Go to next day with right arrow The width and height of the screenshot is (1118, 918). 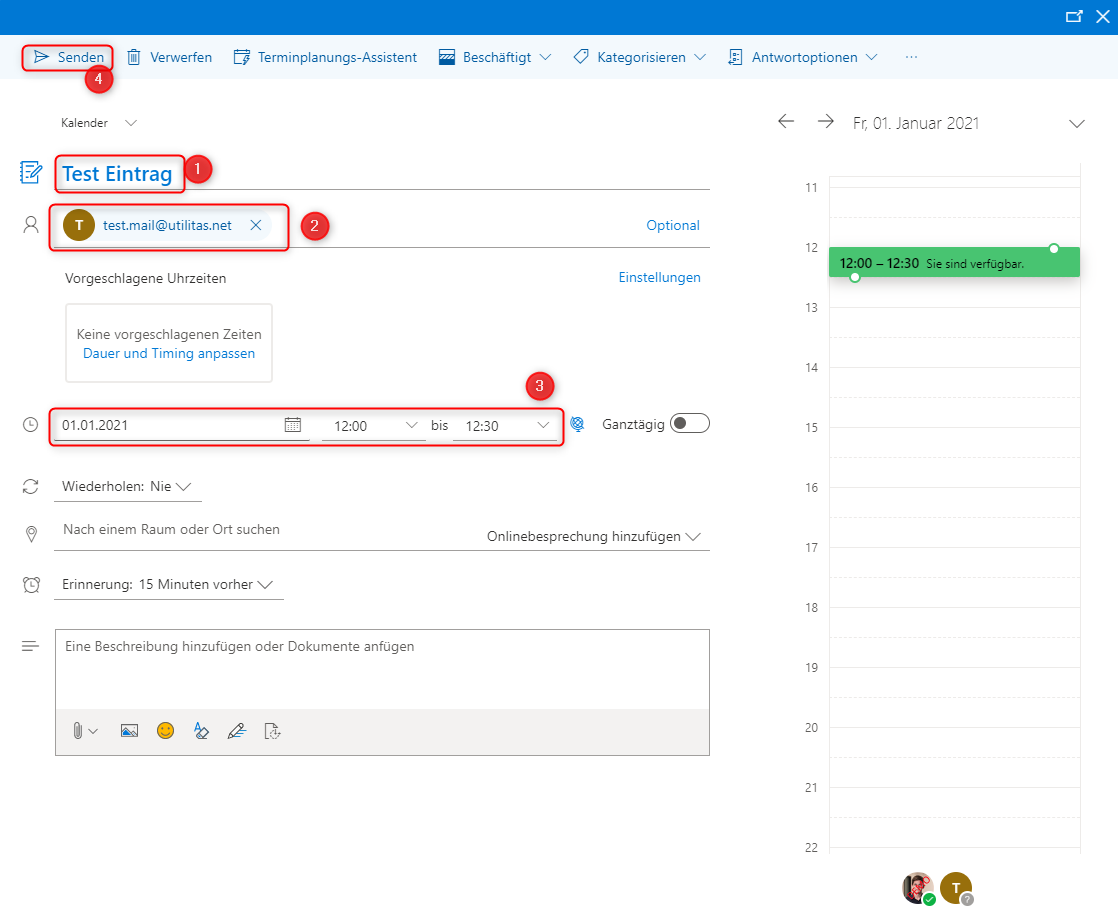click(x=825, y=121)
